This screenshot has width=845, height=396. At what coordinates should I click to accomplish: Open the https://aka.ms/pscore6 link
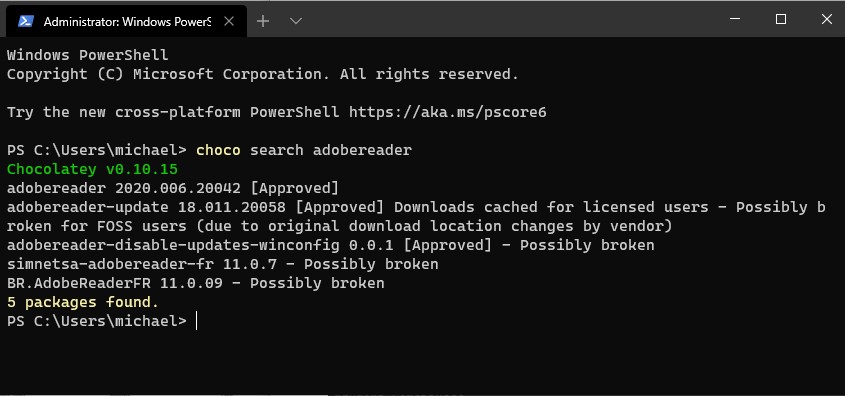[x=447, y=112]
